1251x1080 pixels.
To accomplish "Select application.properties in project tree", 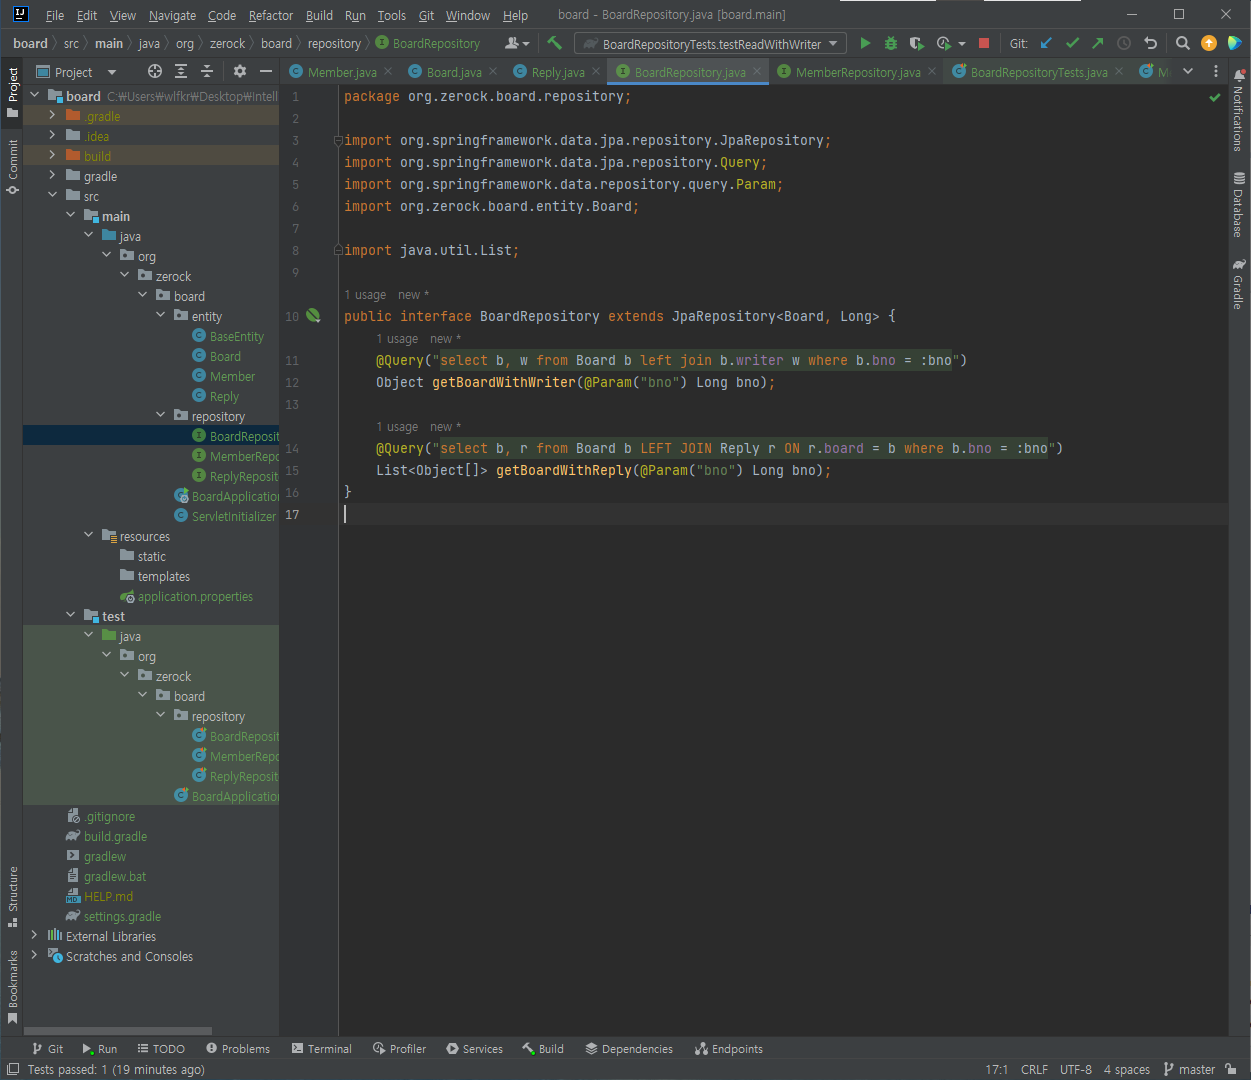I will pyautogui.click(x=186, y=597).
